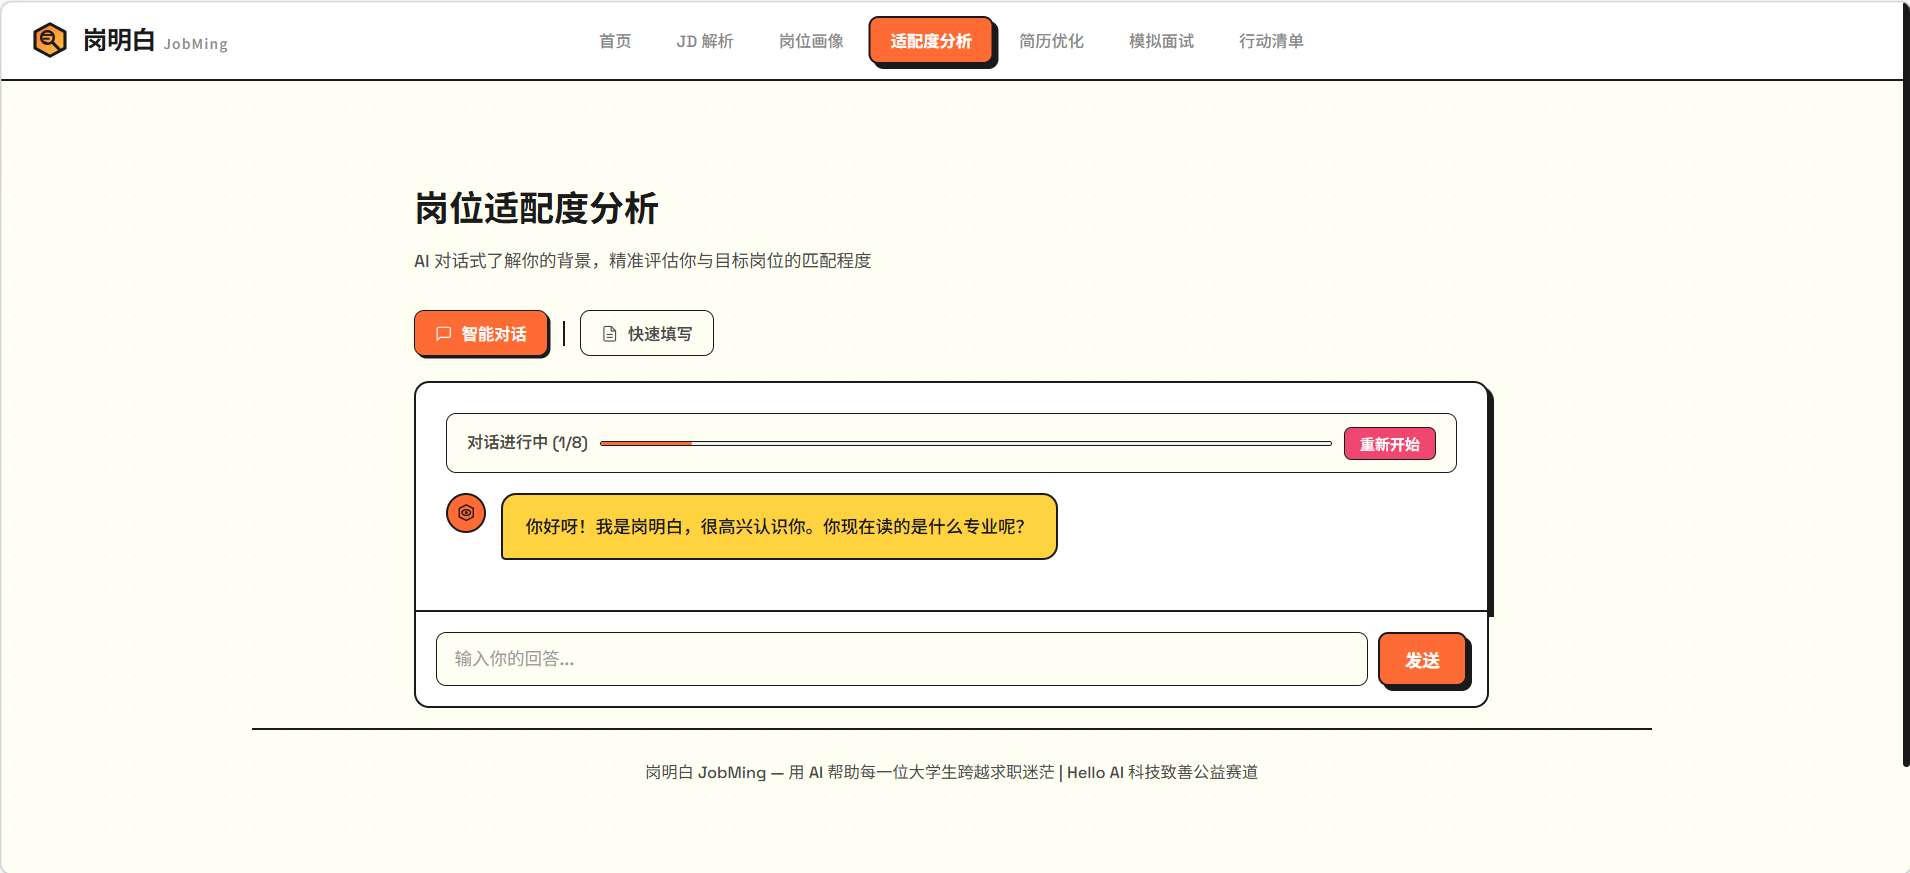Click the yellow greeting chat bubble
Viewport: 1910px width, 873px height.
click(x=778, y=526)
